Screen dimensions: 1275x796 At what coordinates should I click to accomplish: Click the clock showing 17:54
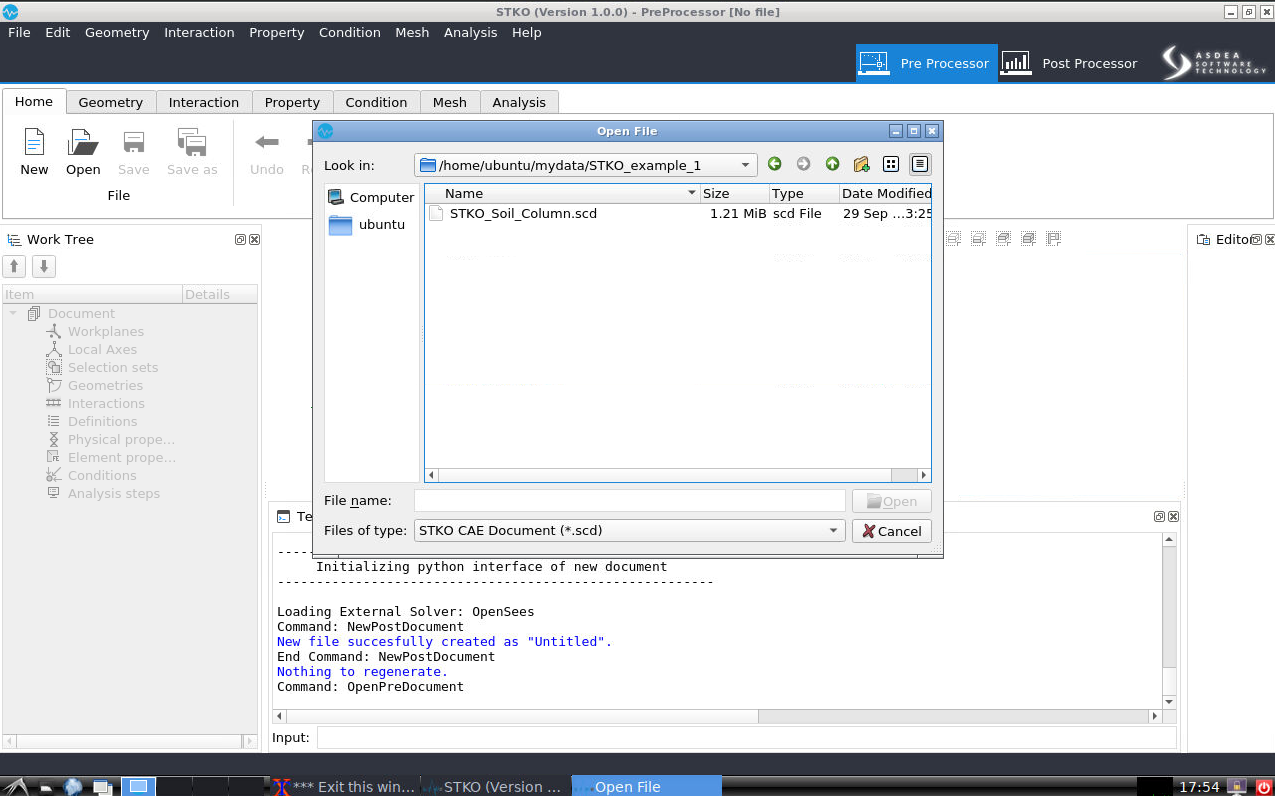coord(1199,787)
